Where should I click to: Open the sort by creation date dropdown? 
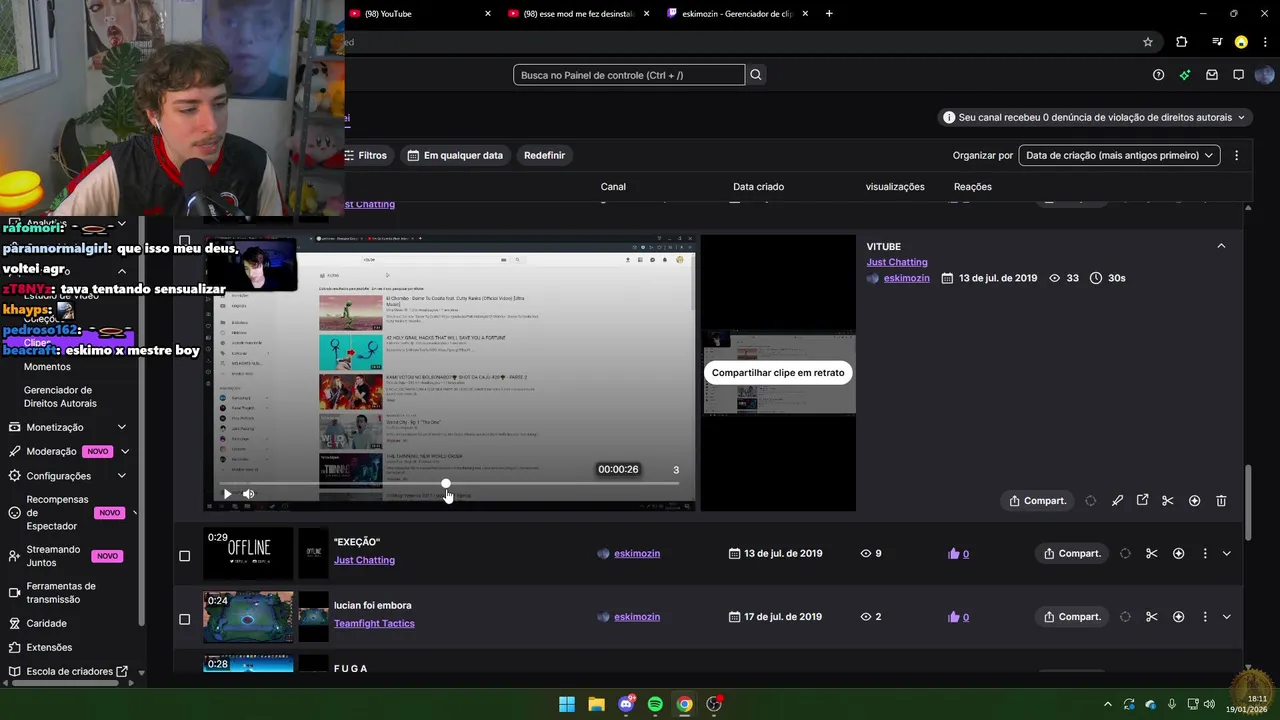1119,155
